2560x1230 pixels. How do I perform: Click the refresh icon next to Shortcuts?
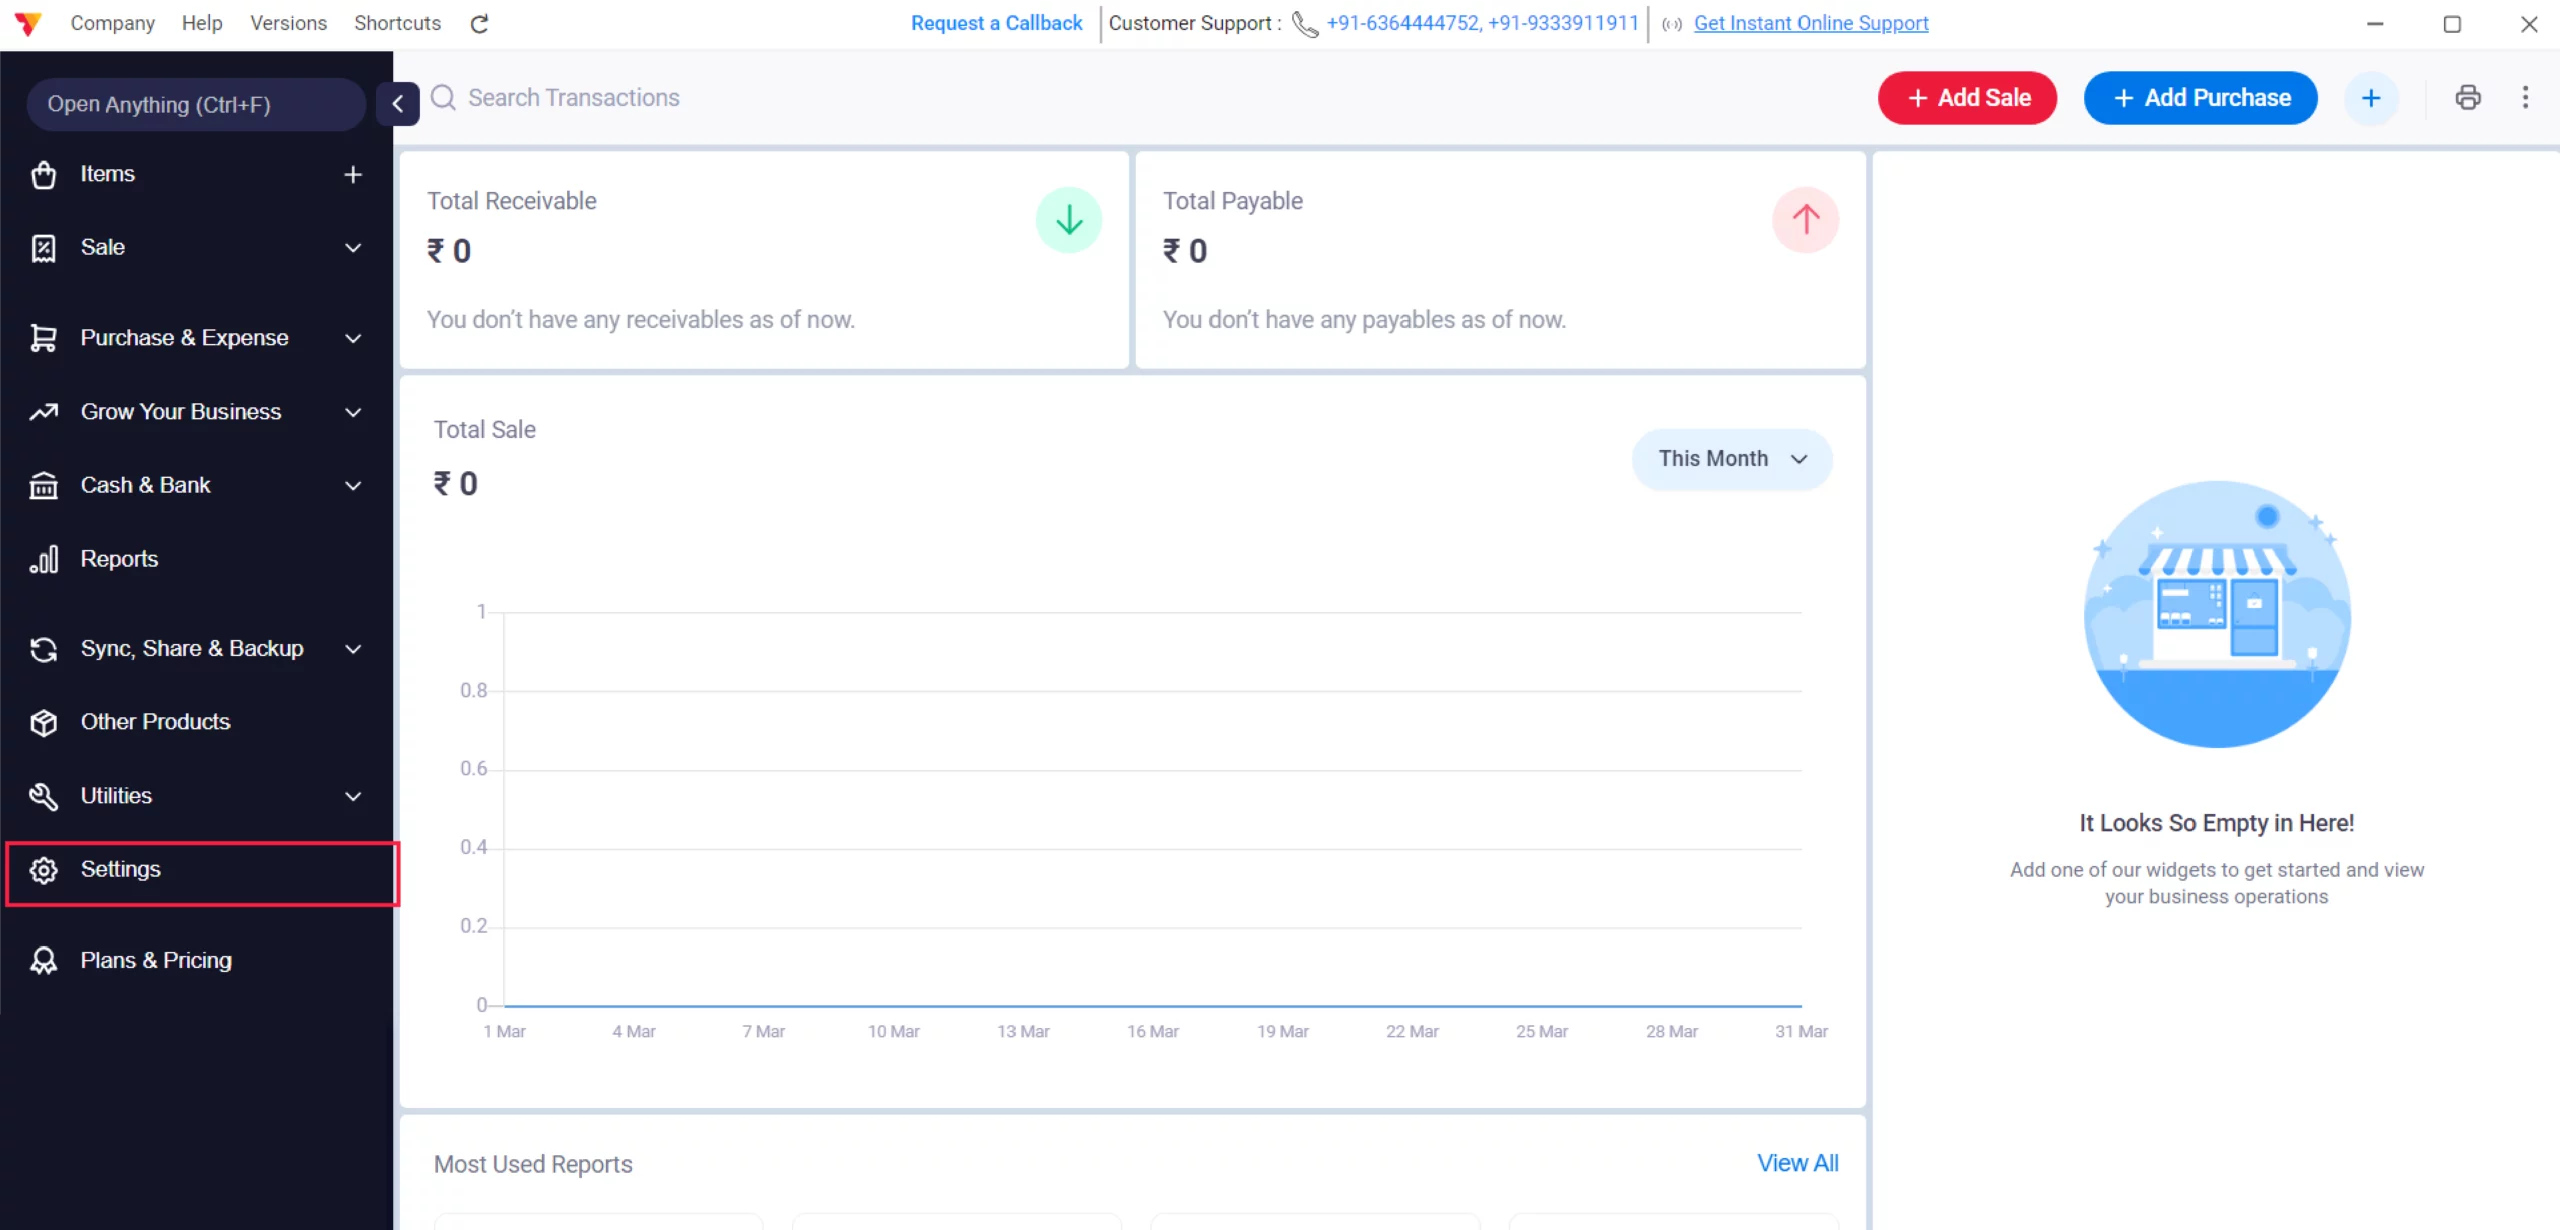pos(480,24)
